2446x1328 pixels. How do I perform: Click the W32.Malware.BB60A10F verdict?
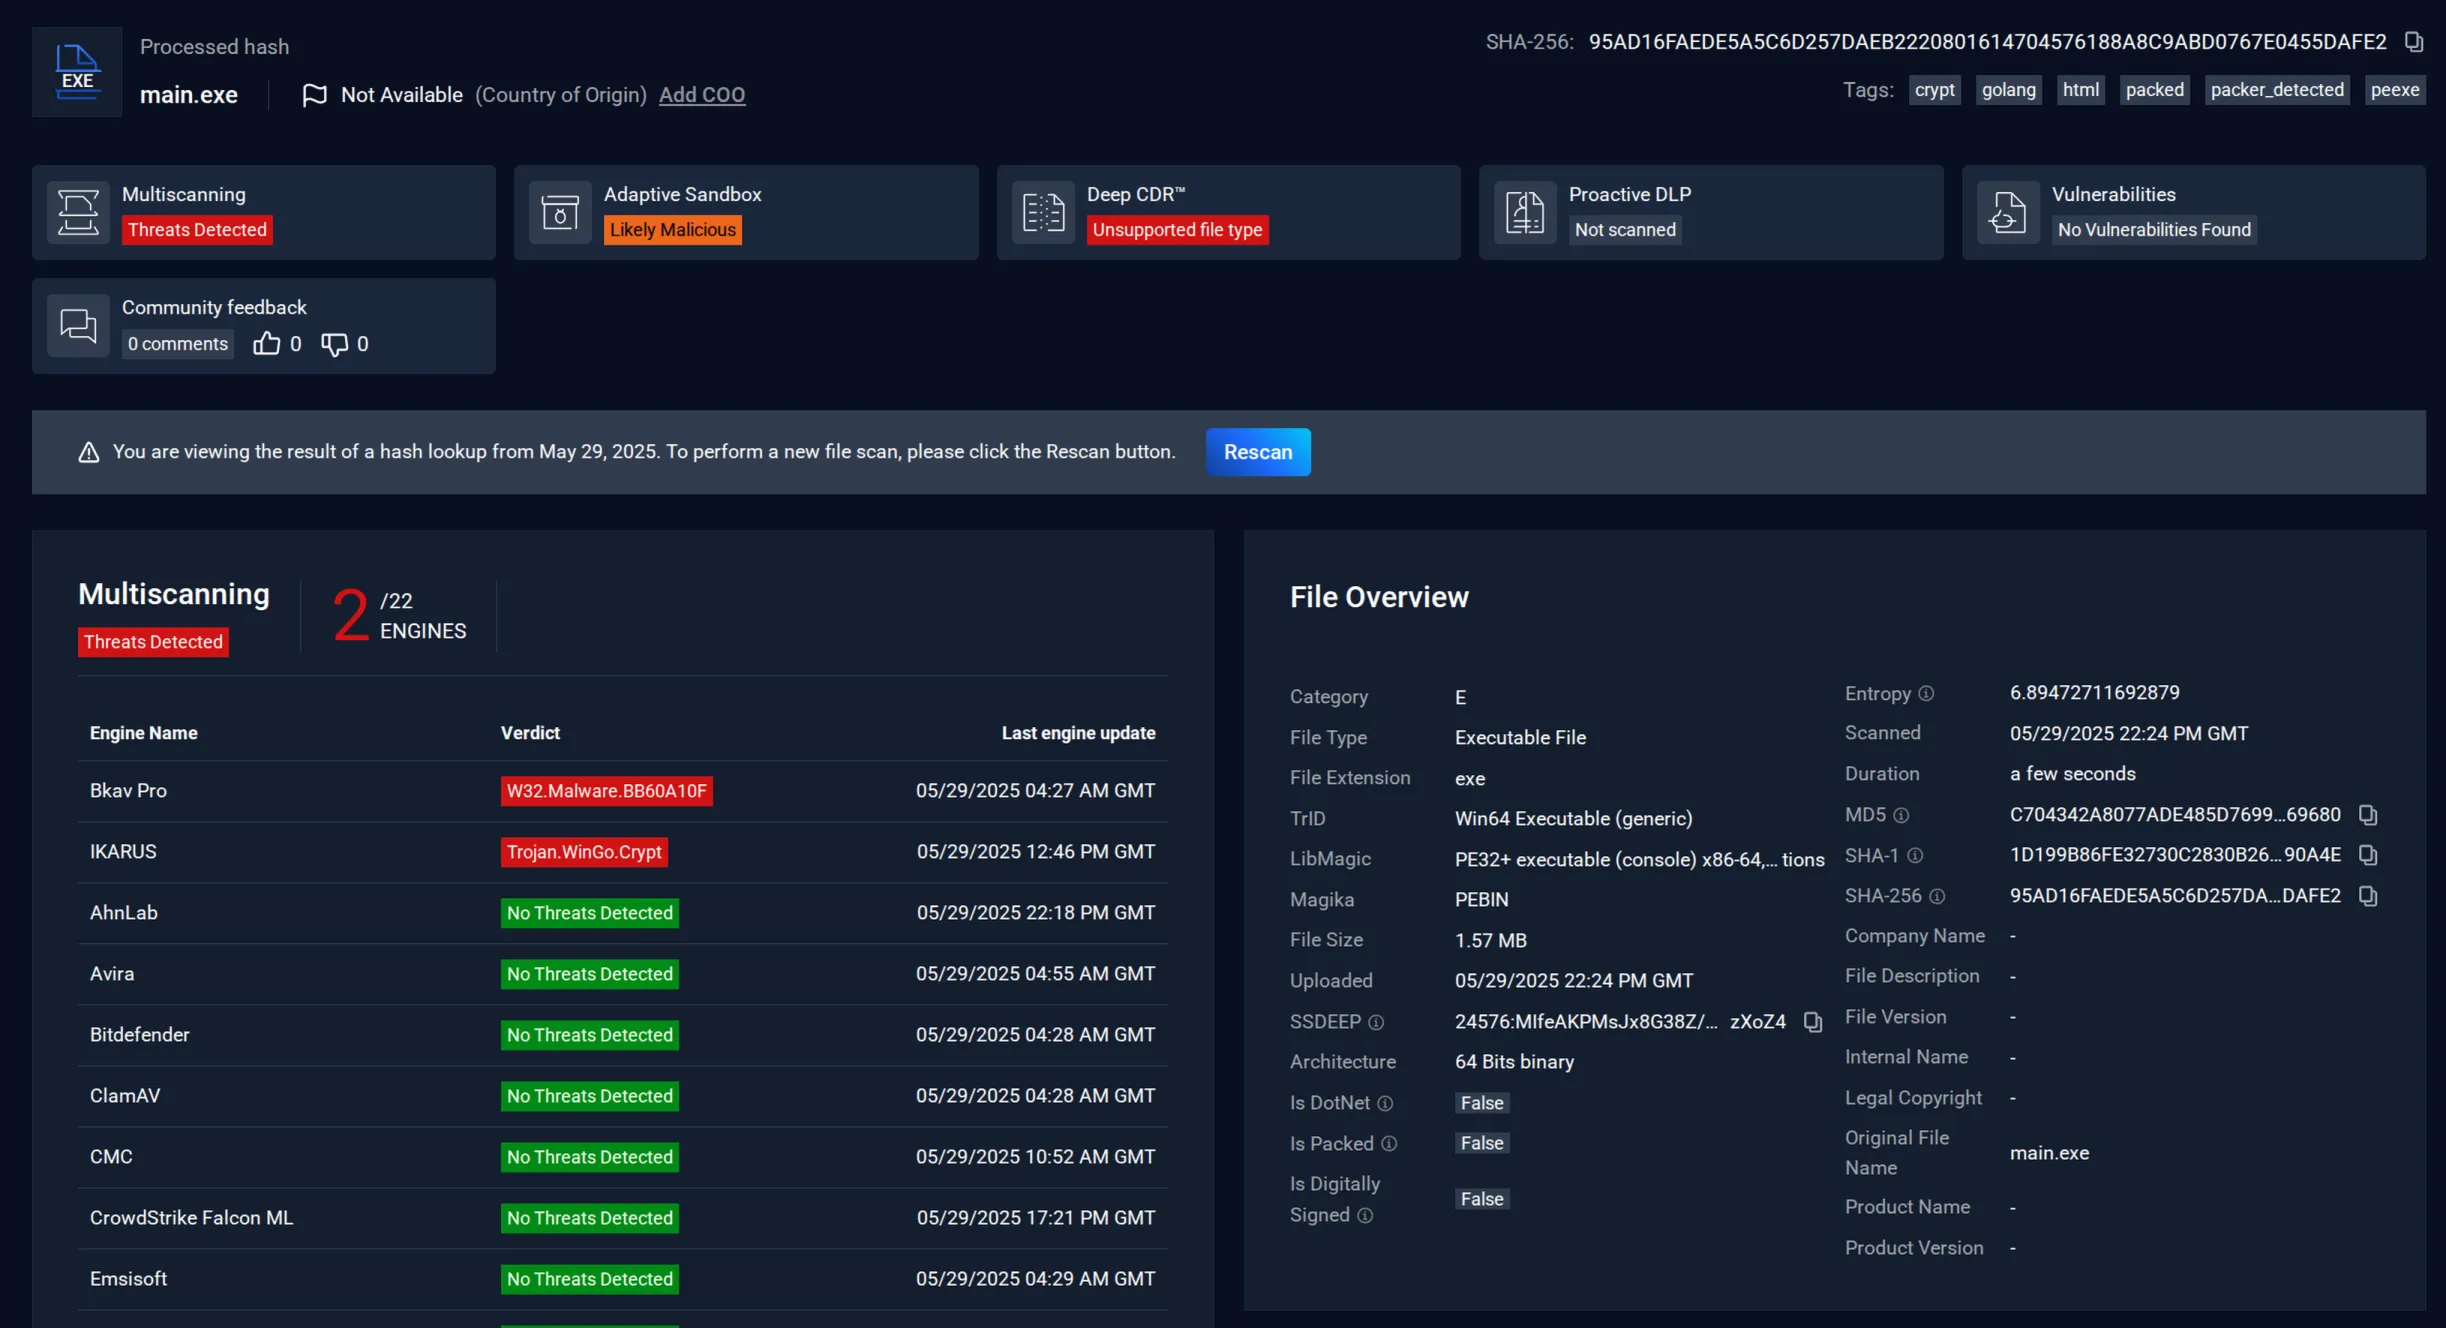click(x=607, y=791)
